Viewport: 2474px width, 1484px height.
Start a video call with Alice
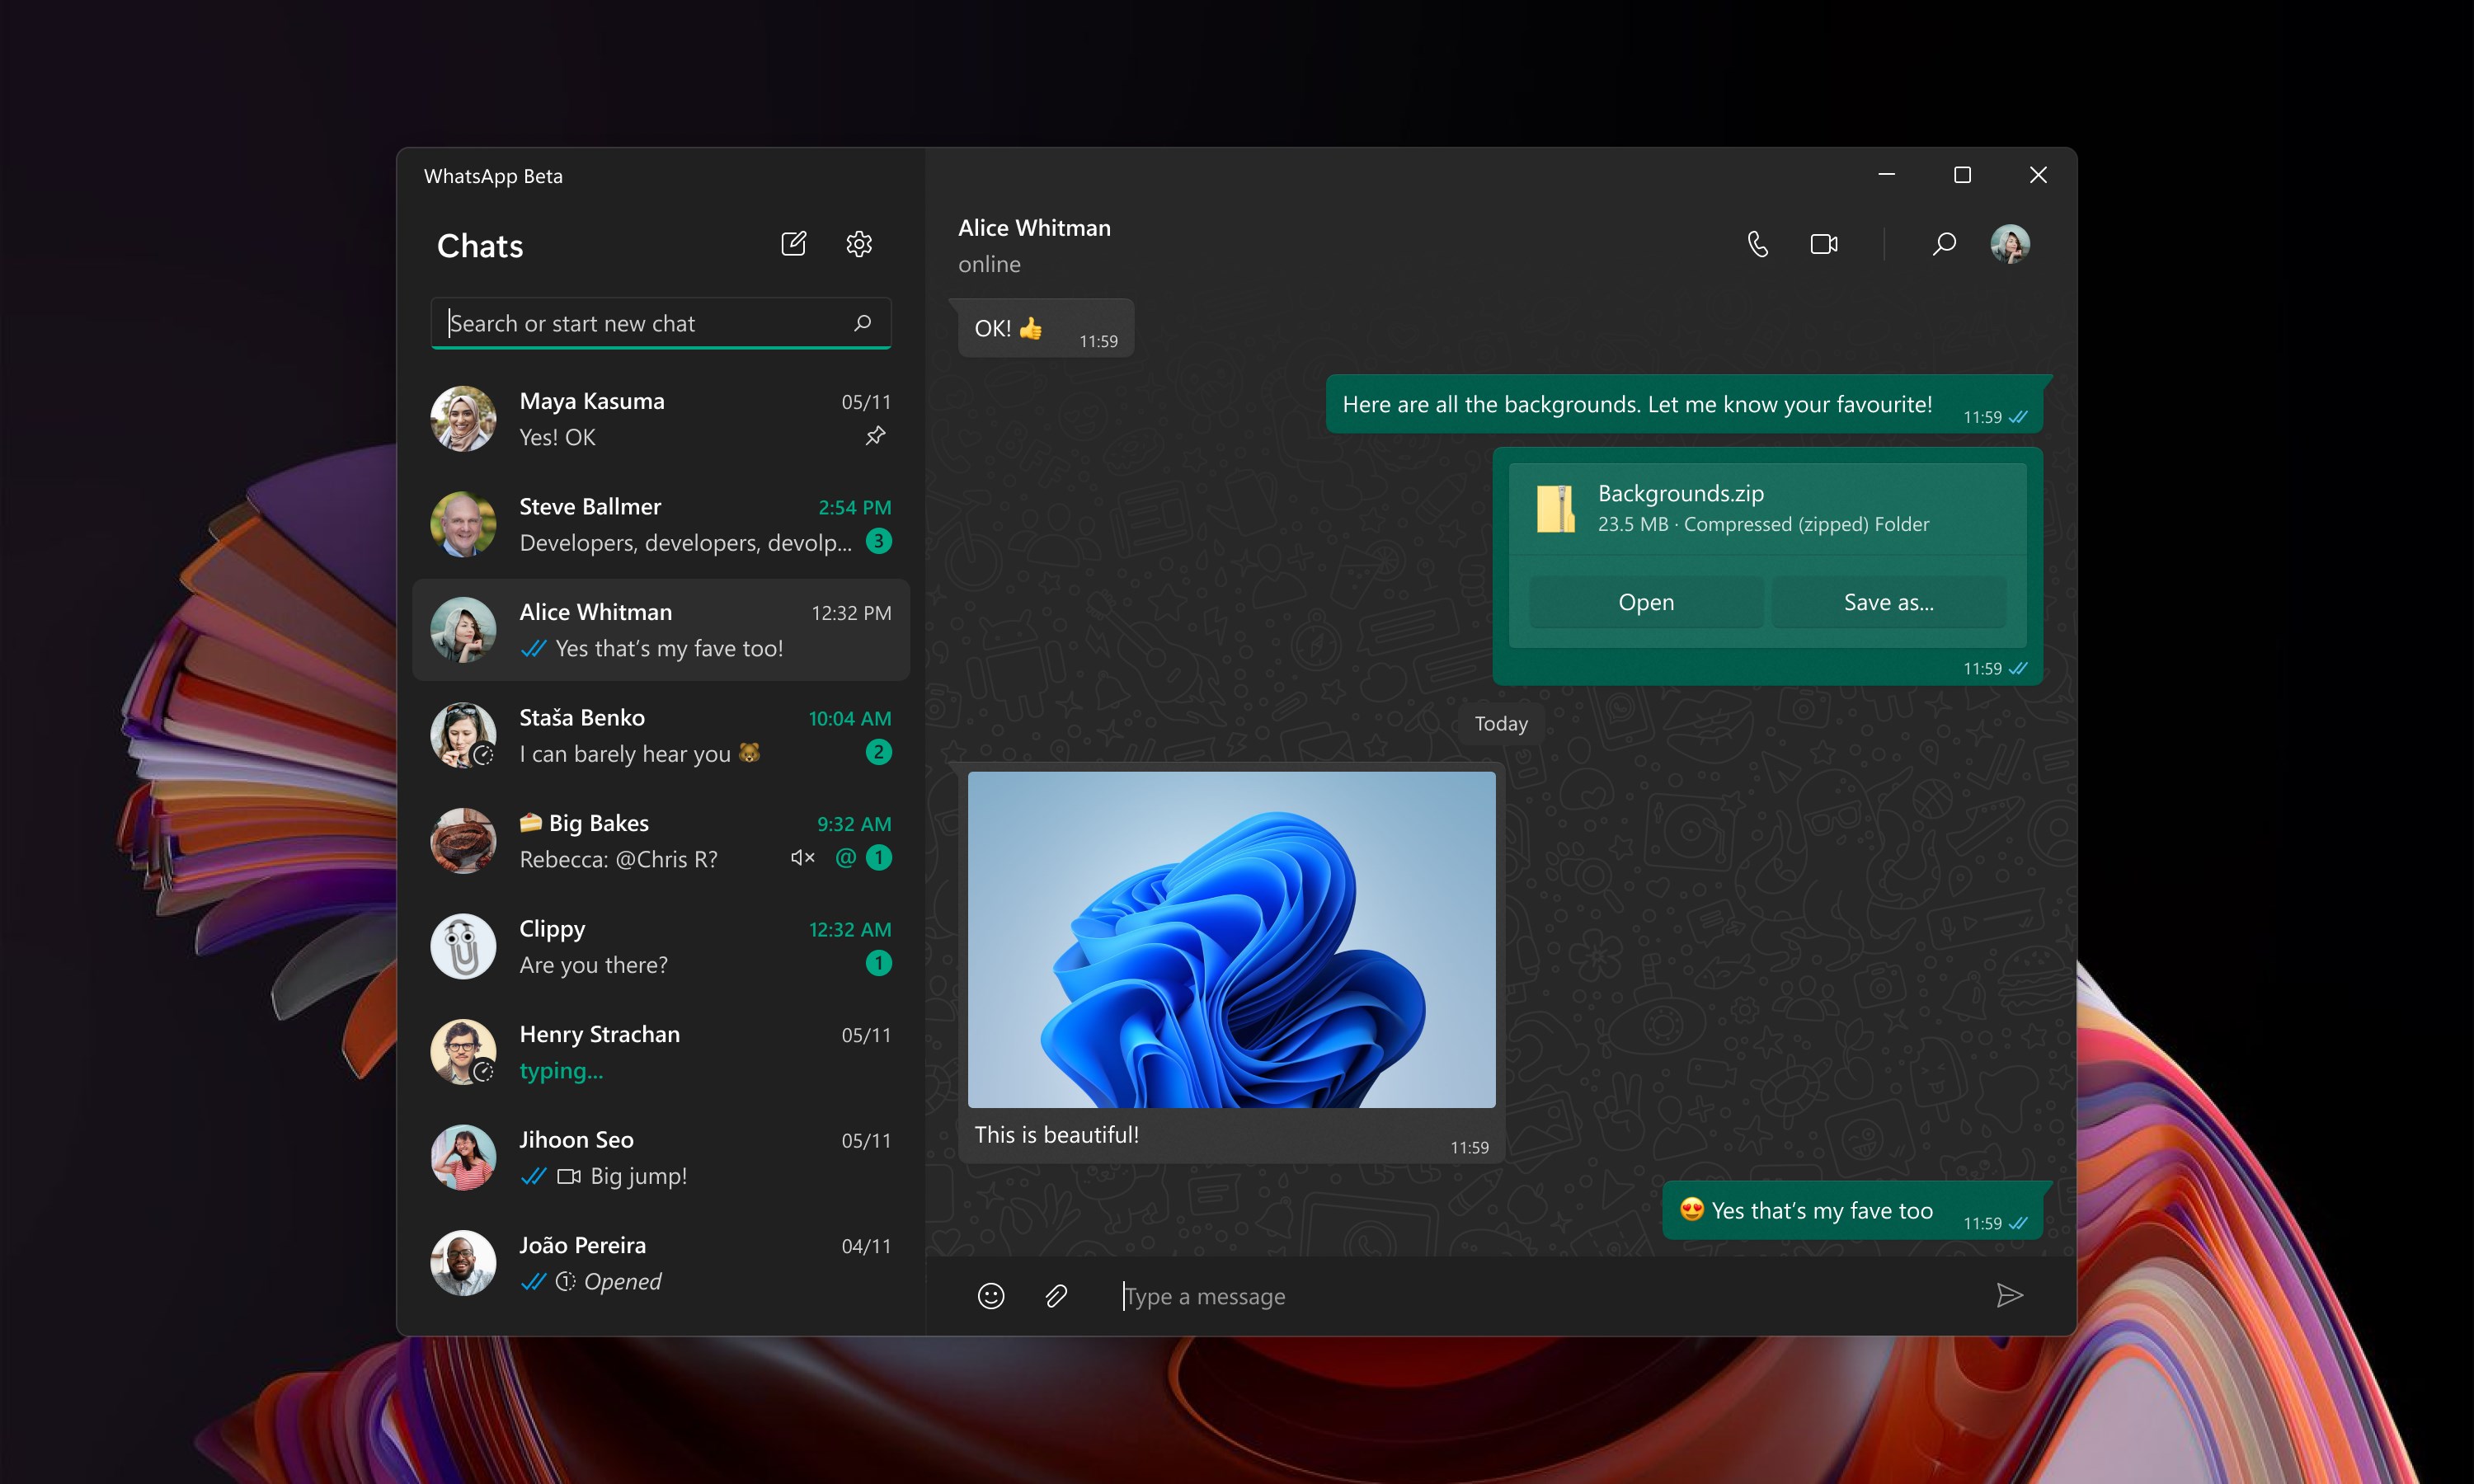(1823, 244)
